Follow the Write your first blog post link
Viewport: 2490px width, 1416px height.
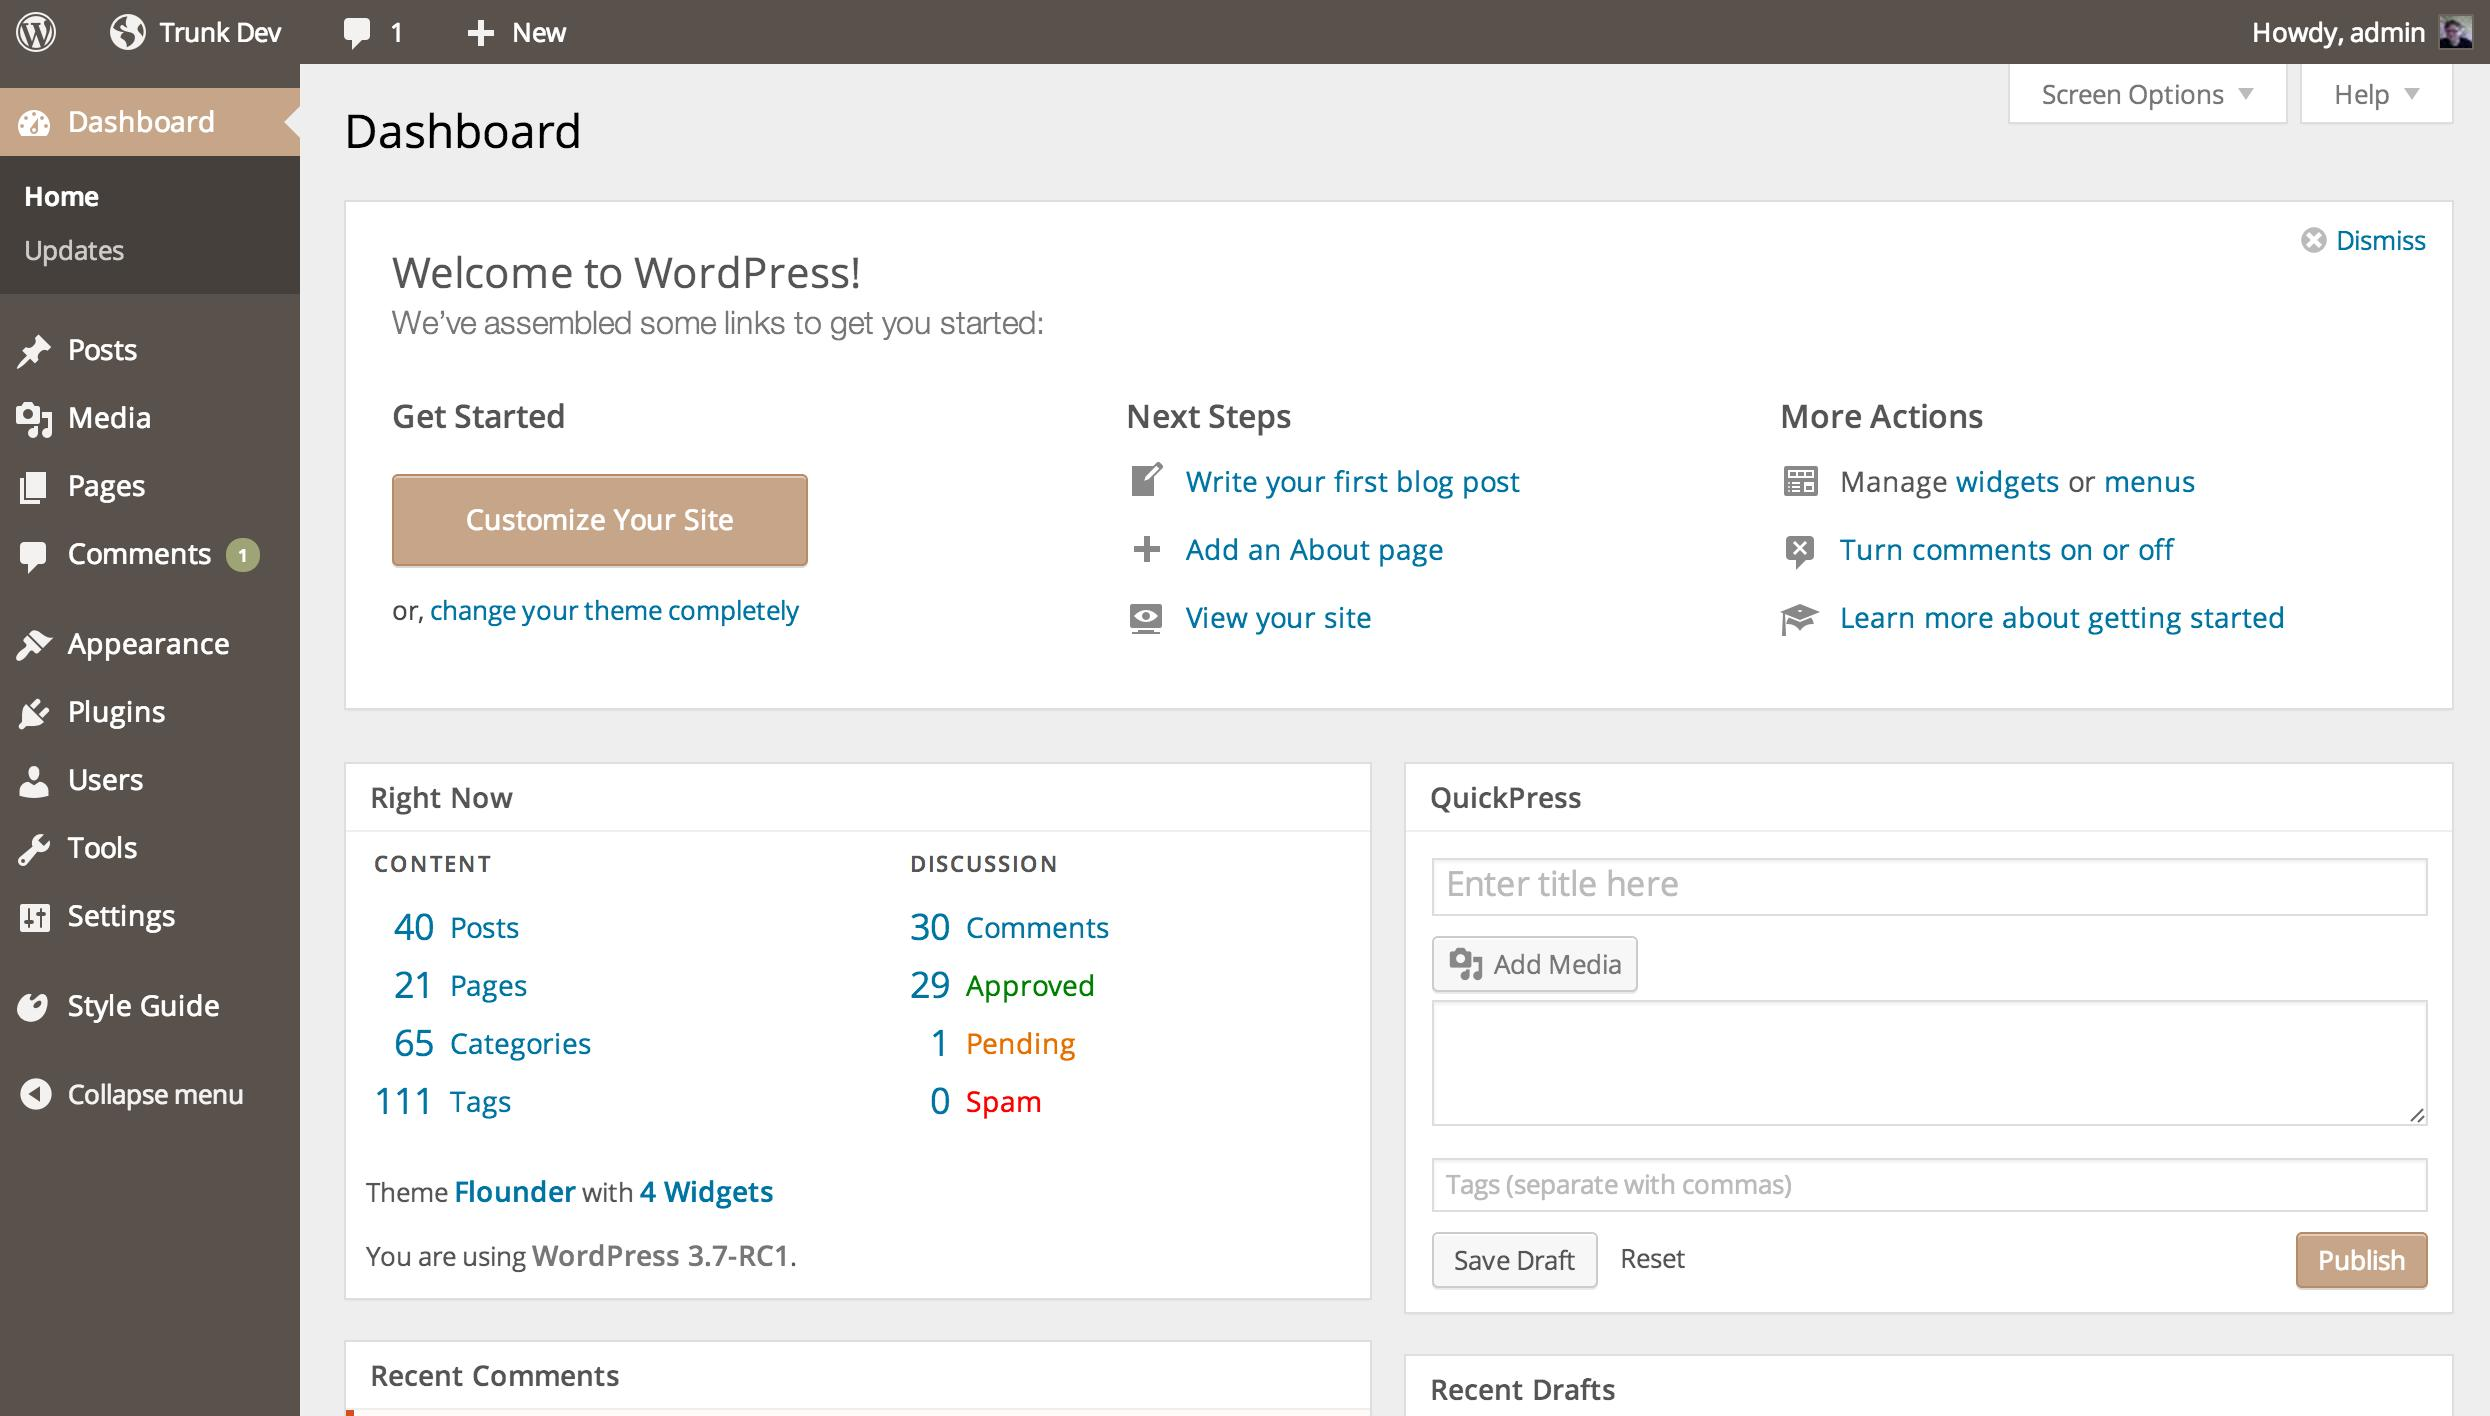tap(1352, 482)
